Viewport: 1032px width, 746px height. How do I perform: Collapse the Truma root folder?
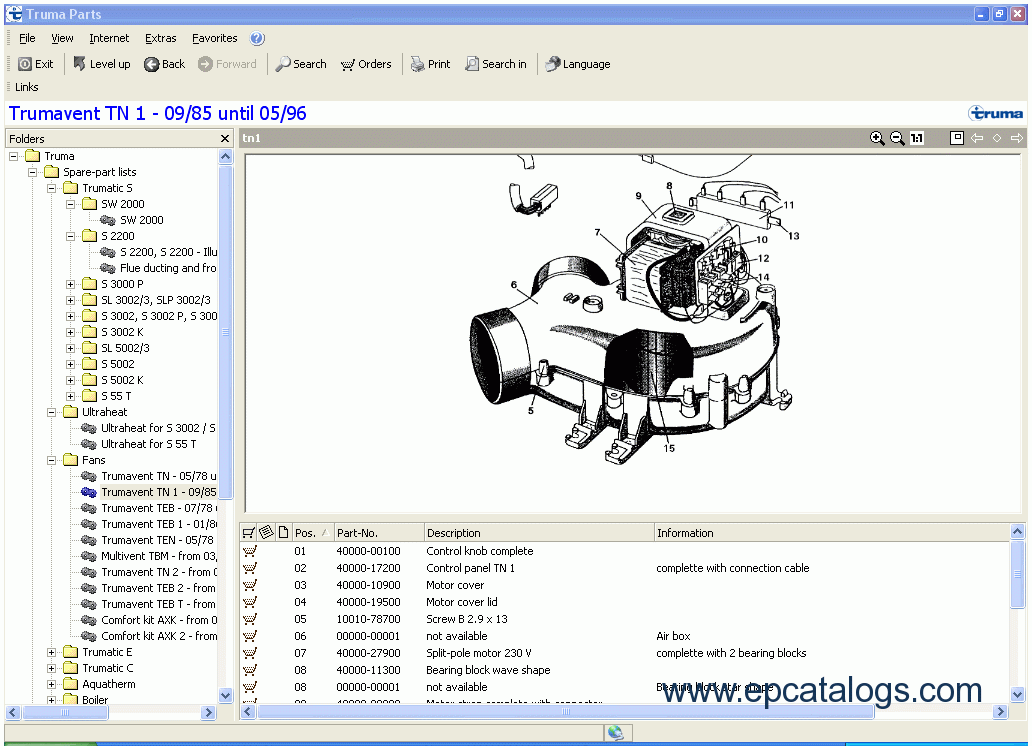coord(13,156)
